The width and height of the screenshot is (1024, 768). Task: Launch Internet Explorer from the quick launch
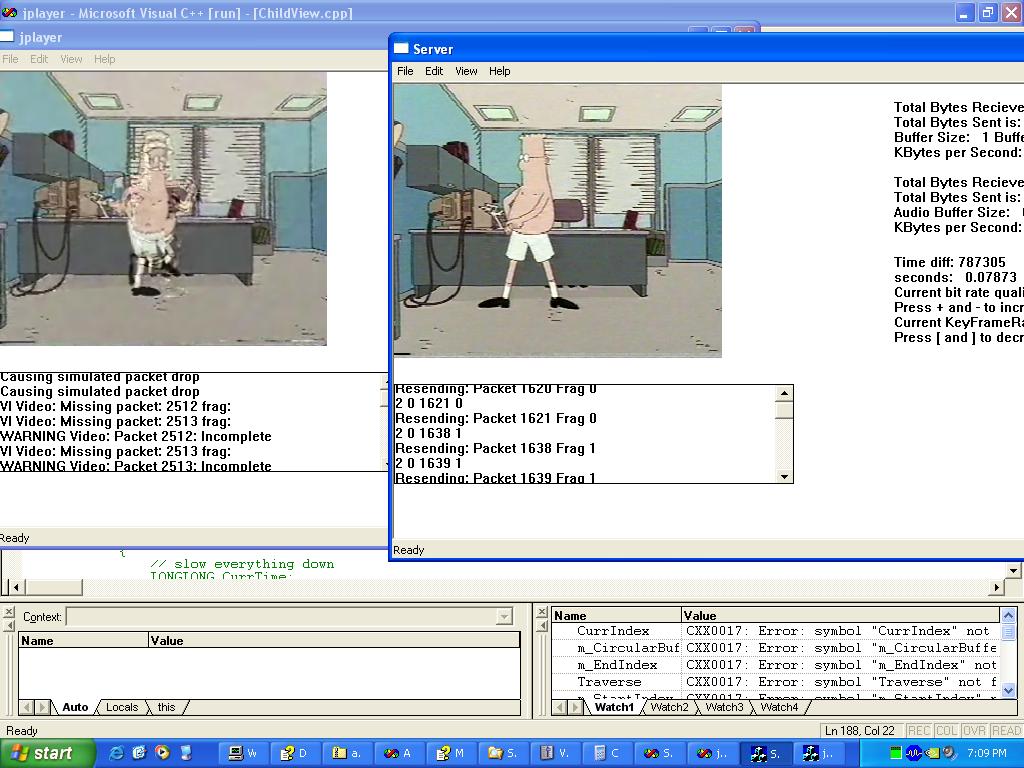click(x=117, y=753)
